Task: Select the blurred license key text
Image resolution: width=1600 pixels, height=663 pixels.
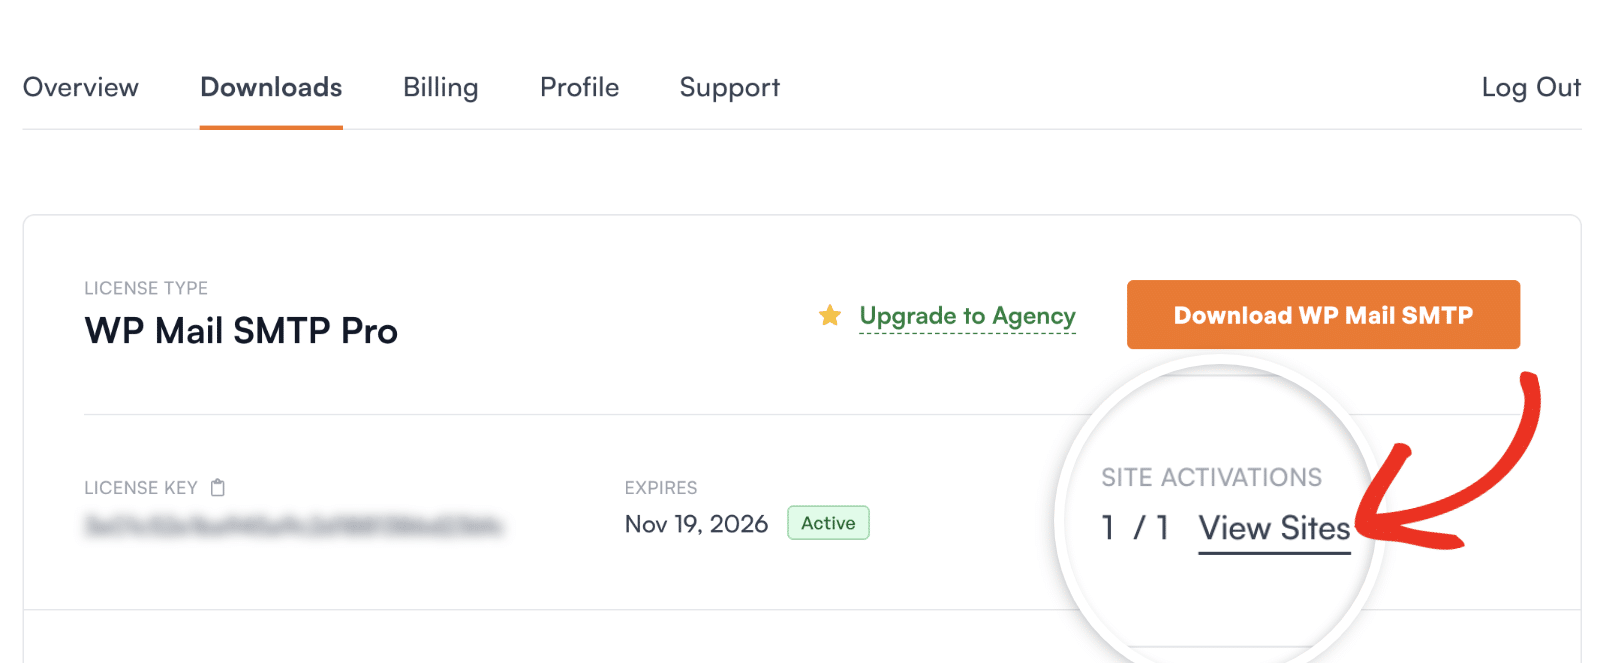Action: point(293,525)
